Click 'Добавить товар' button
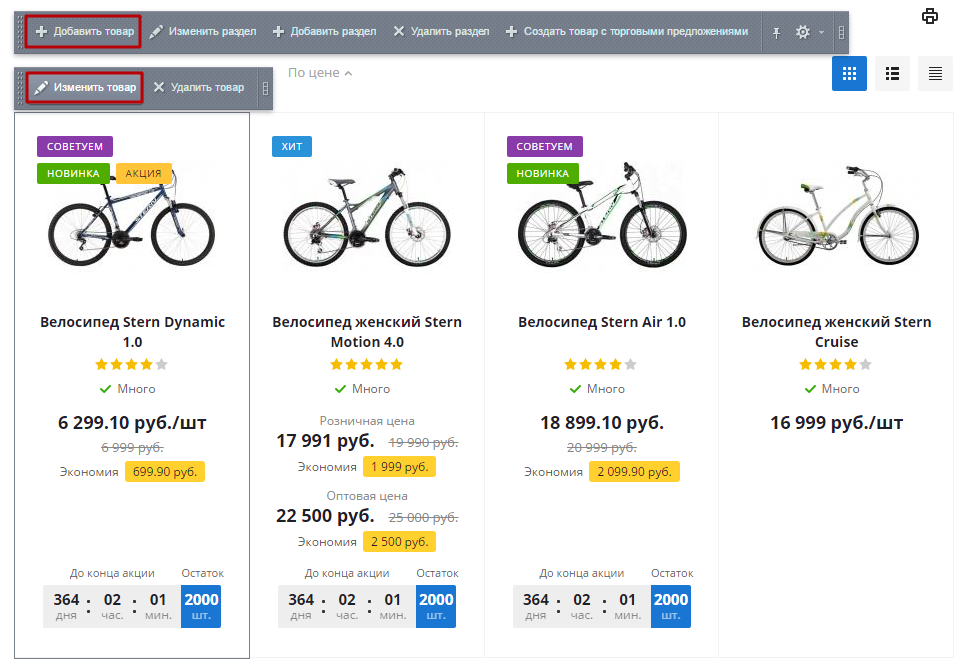The width and height of the screenshot is (972, 669). [84, 32]
